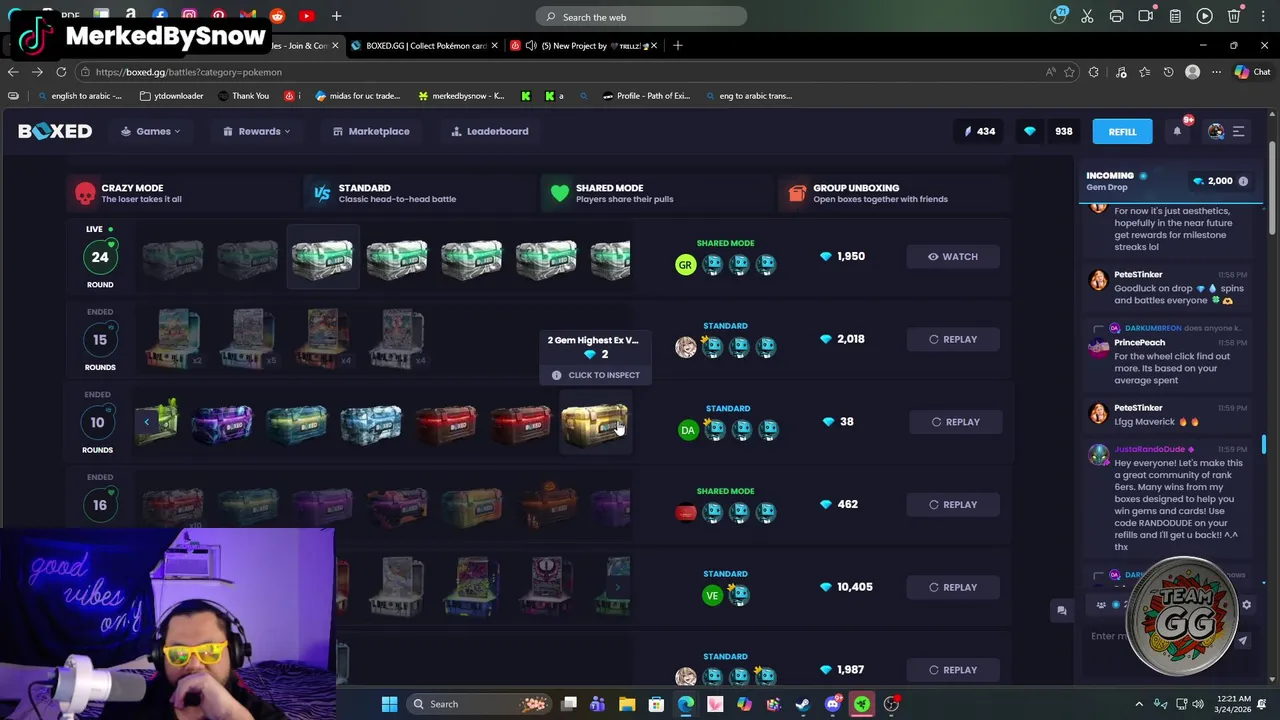Click the PrincePeach username in chat

coord(1139,343)
